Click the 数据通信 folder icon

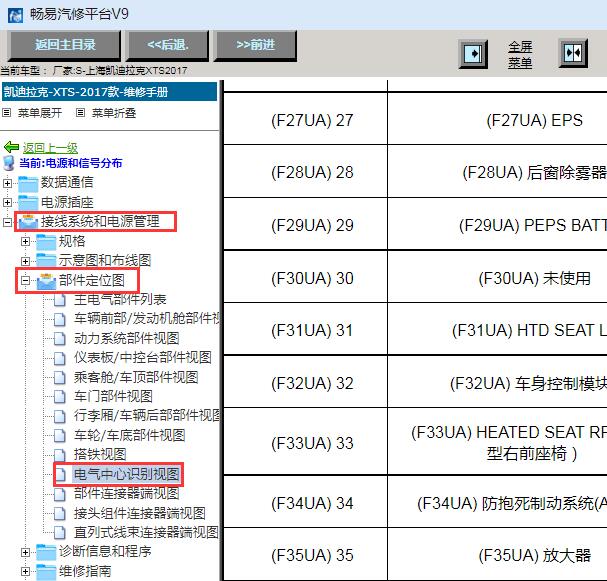[28, 183]
